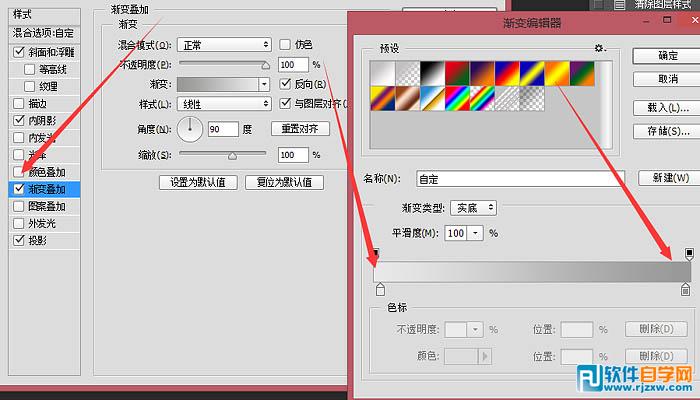Viewport: 700px width, 400px height.
Task: Select the chrome gradient preset
Action: click(x=433, y=99)
